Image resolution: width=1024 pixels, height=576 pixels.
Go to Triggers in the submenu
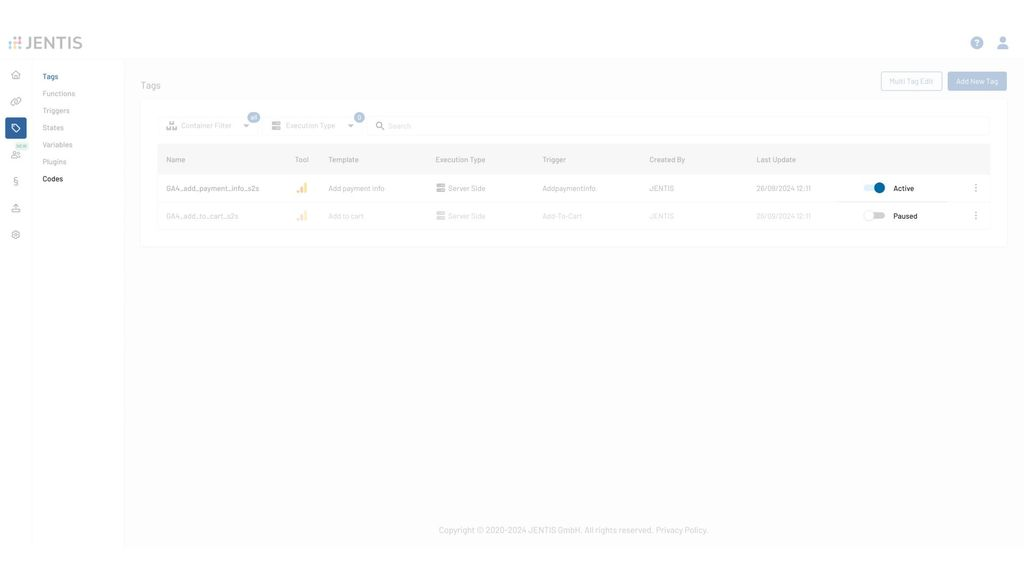[x=56, y=111]
